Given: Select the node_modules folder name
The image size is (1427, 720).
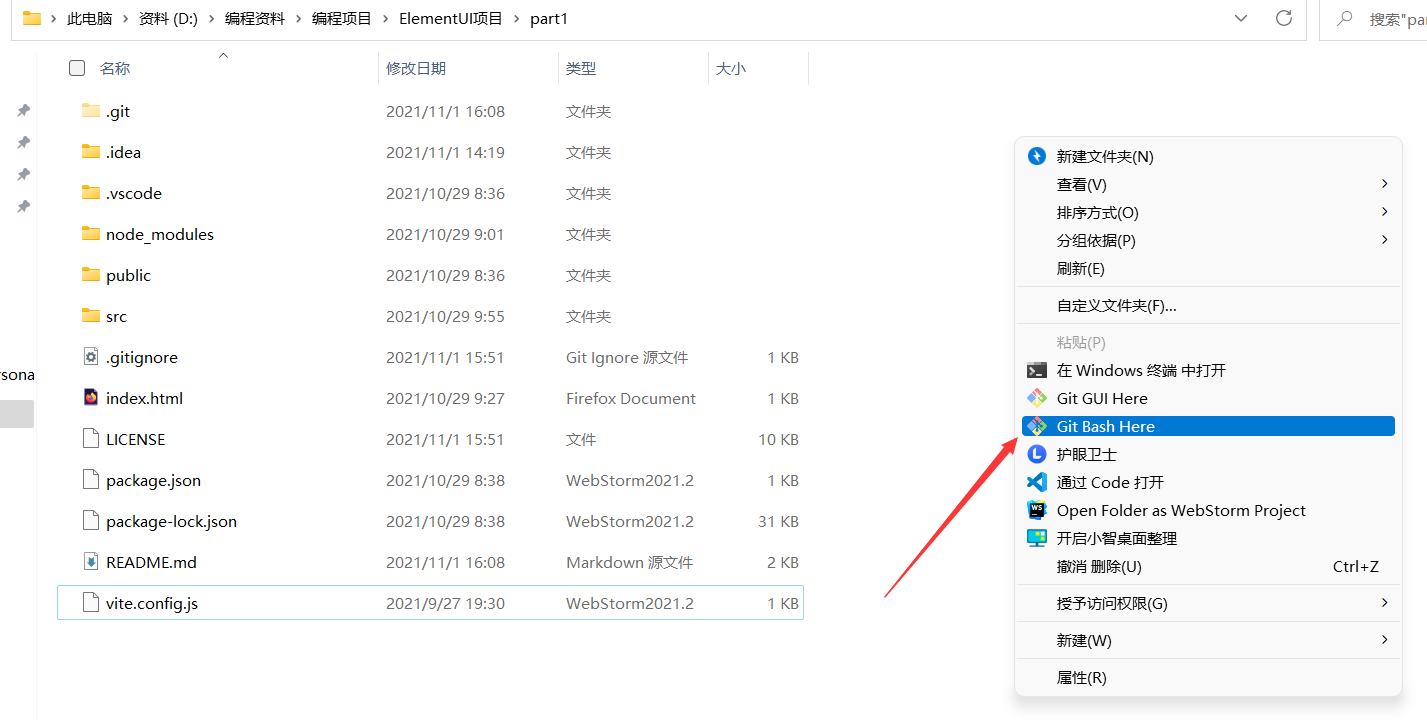Looking at the screenshot, I should point(160,234).
